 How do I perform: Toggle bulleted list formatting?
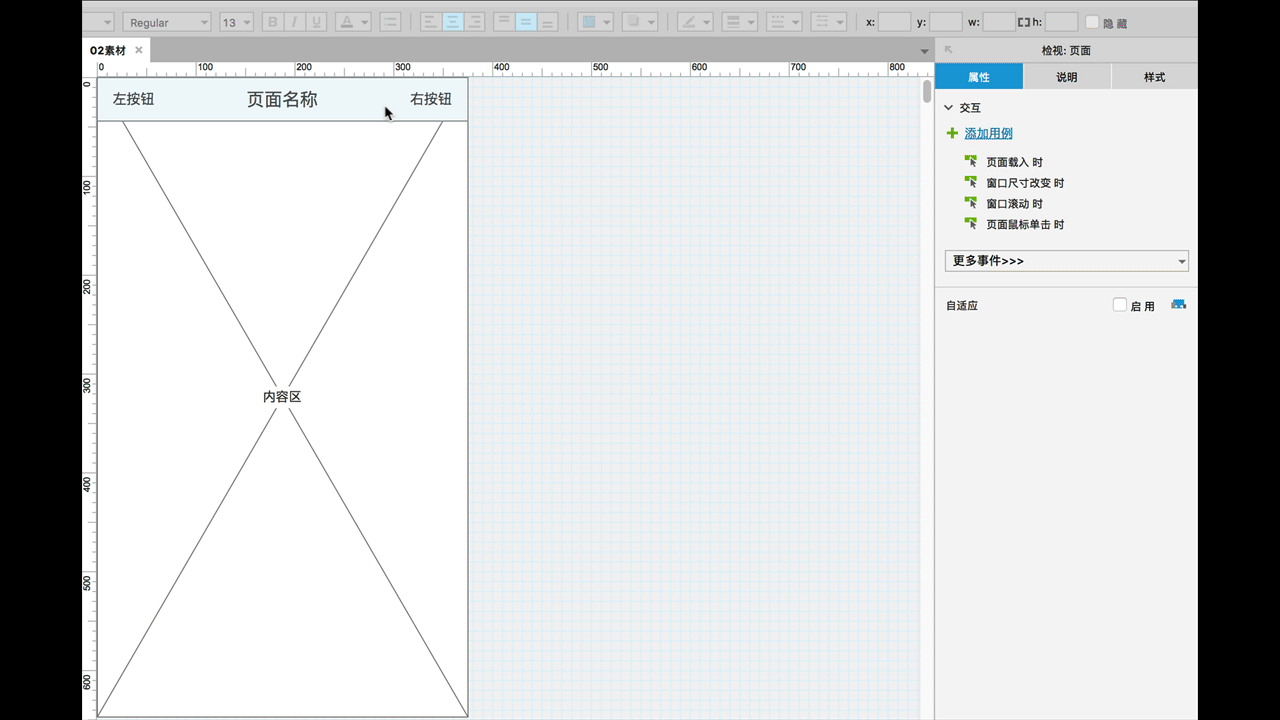pyautogui.click(x=391, y=22)
